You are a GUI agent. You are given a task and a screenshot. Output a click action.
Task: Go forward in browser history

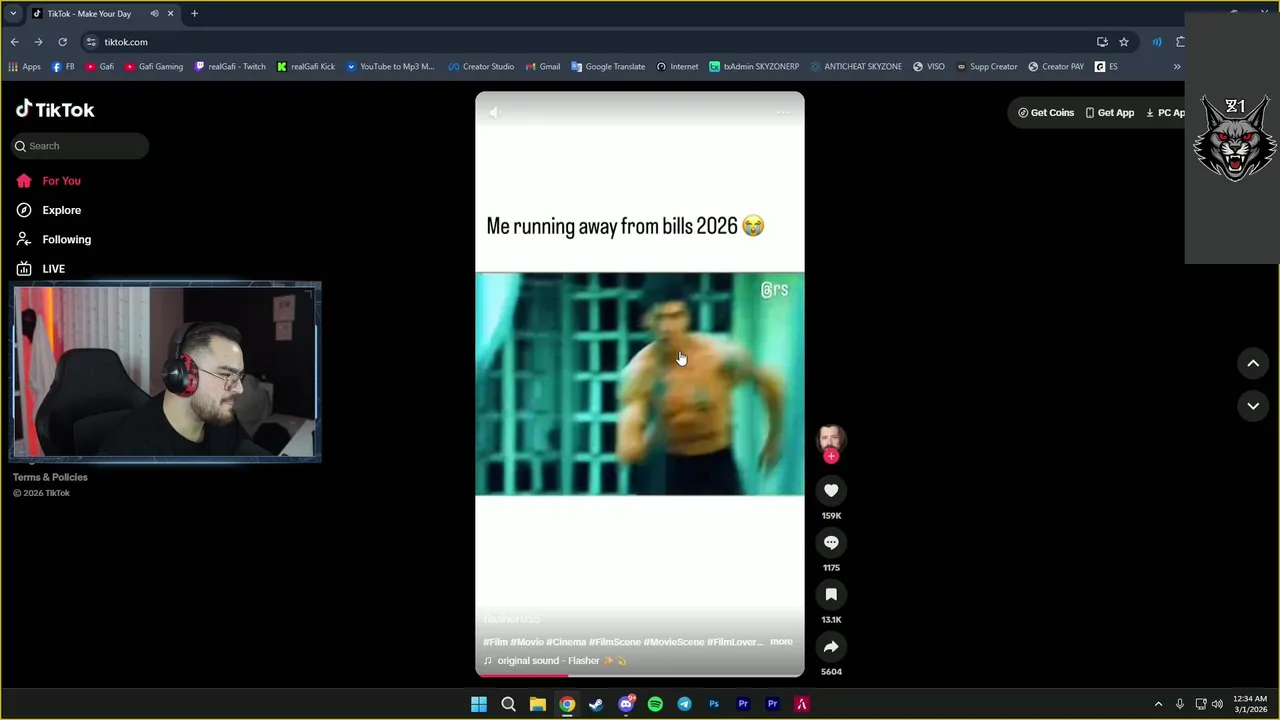click(38, 42)
